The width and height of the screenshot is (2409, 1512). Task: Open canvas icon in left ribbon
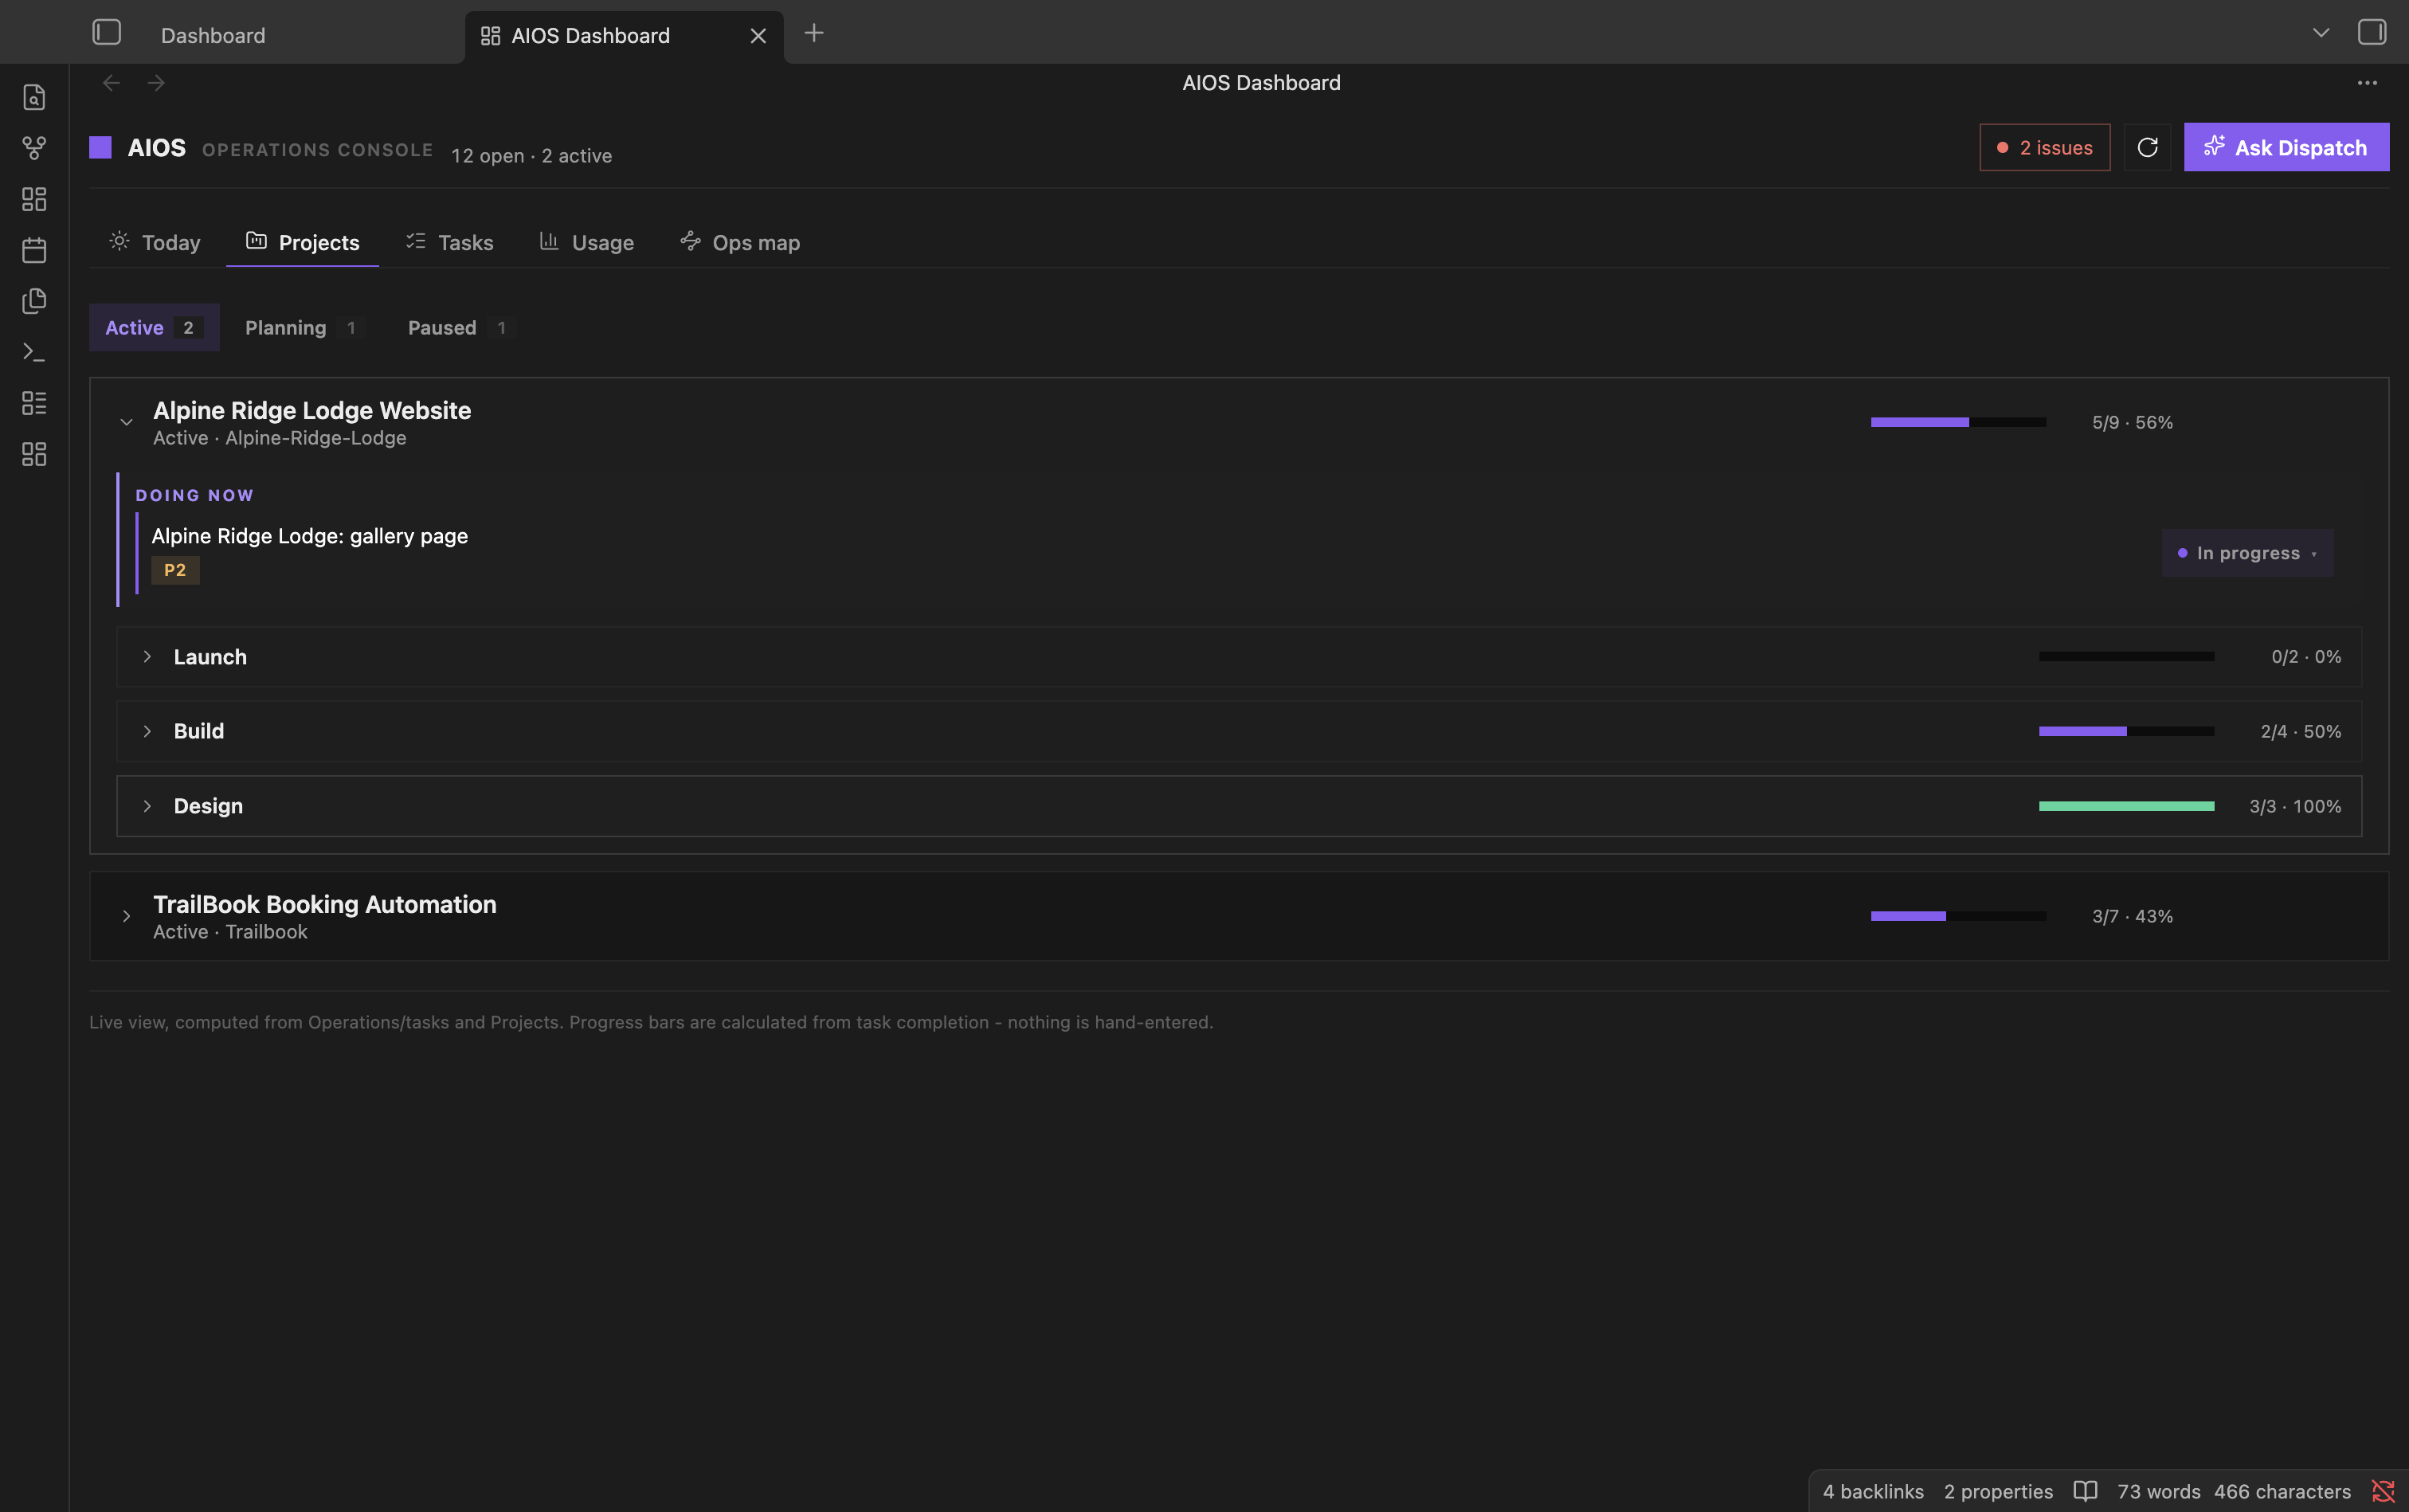34,199
